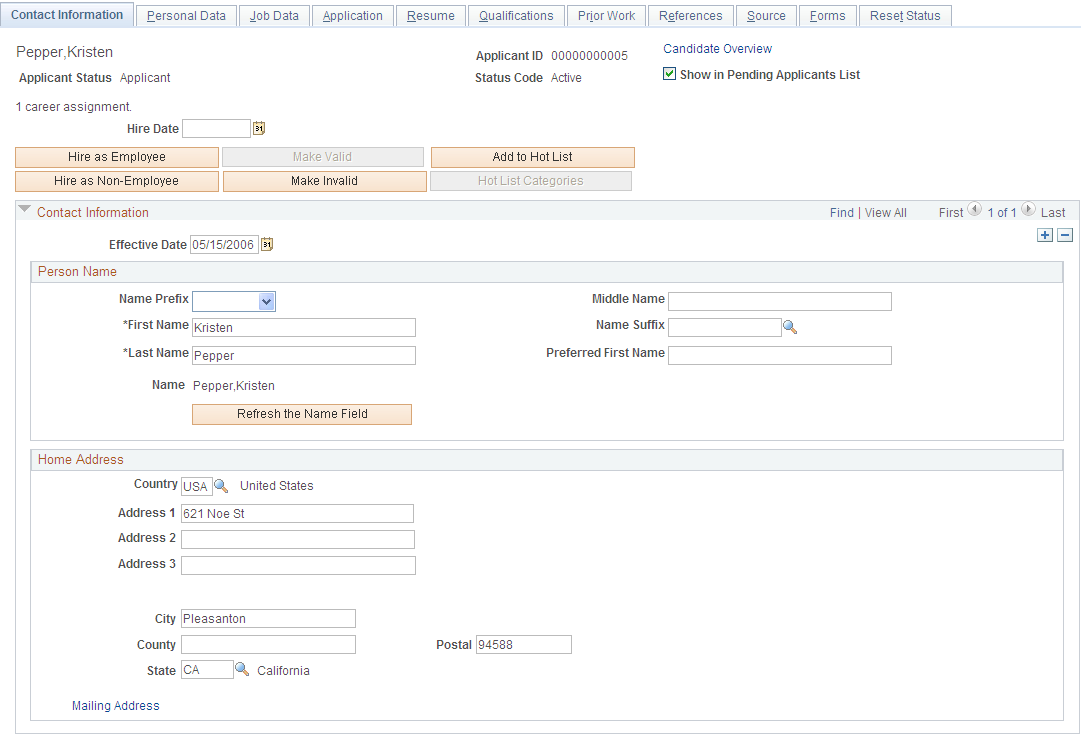Add a new contact information row

click(1045, 235)
